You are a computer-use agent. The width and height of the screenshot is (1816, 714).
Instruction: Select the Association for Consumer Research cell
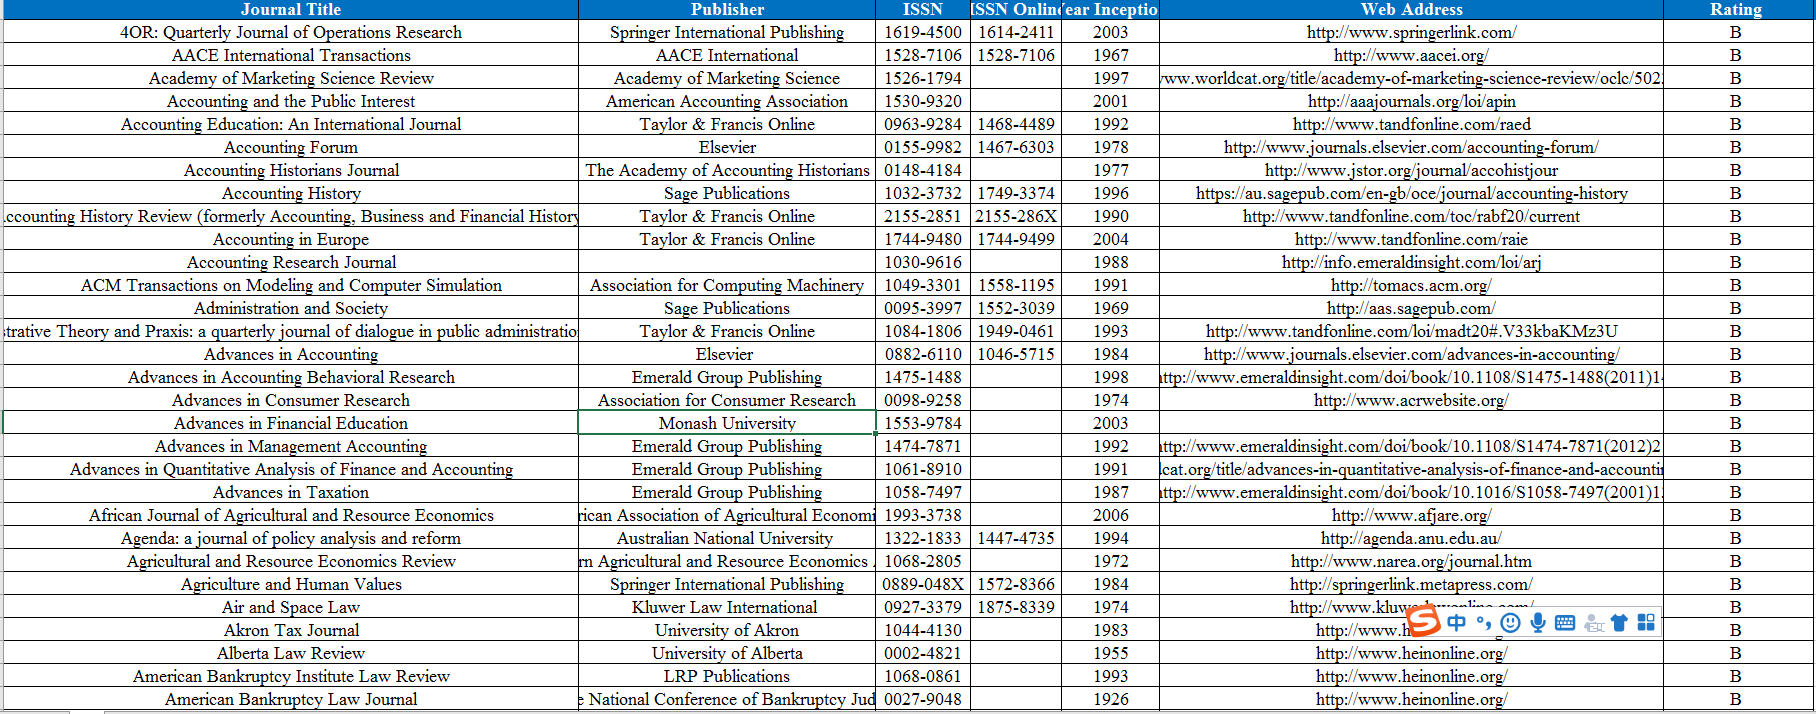[x=727, y=400]
